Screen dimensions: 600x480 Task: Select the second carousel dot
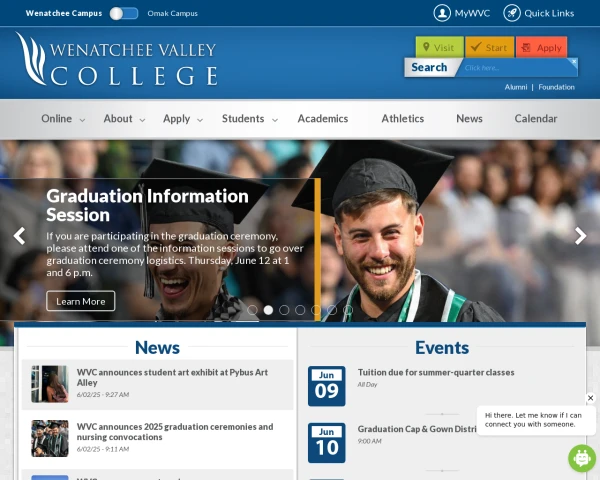[x=268, y=310]
